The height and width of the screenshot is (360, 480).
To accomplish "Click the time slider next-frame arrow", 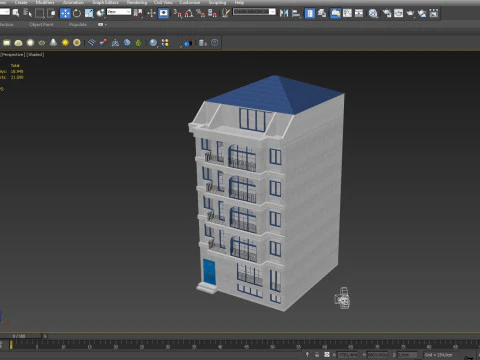I will click(x=45, y=336).
